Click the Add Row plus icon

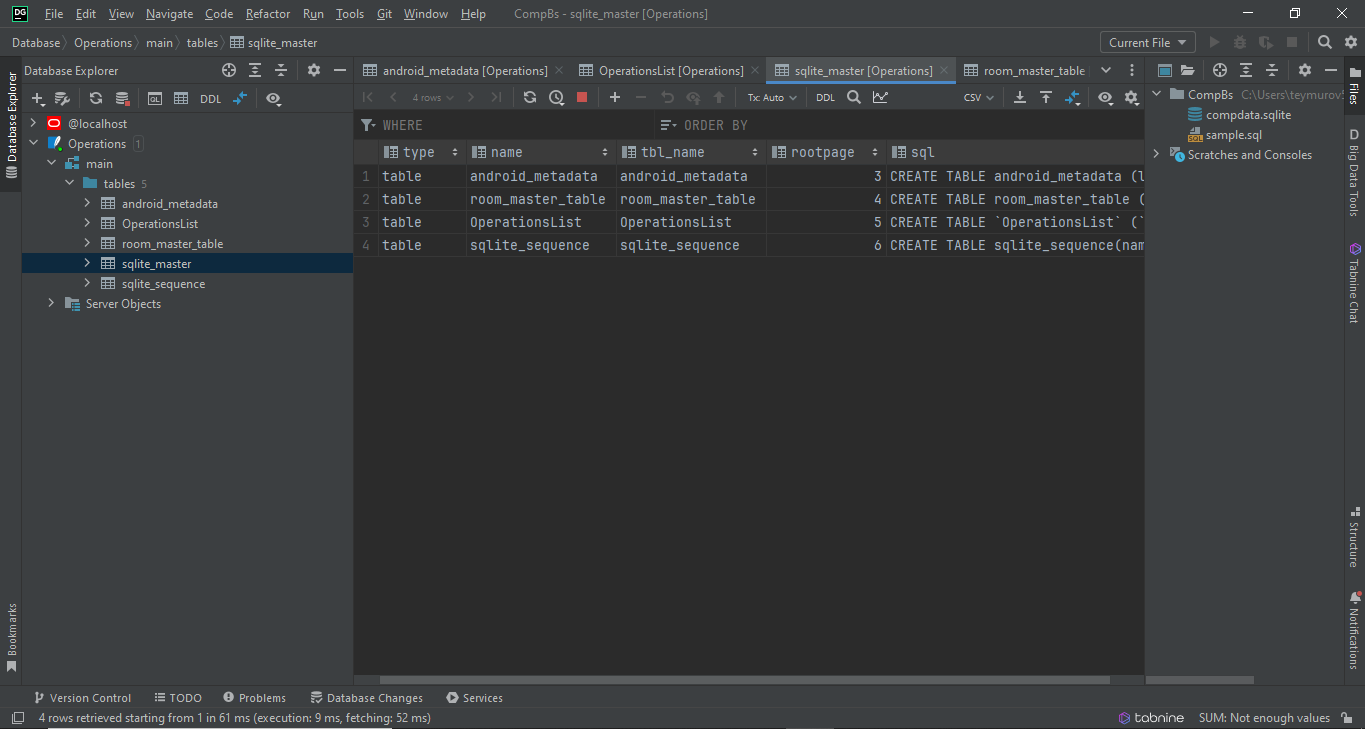[x=614, y=97]
